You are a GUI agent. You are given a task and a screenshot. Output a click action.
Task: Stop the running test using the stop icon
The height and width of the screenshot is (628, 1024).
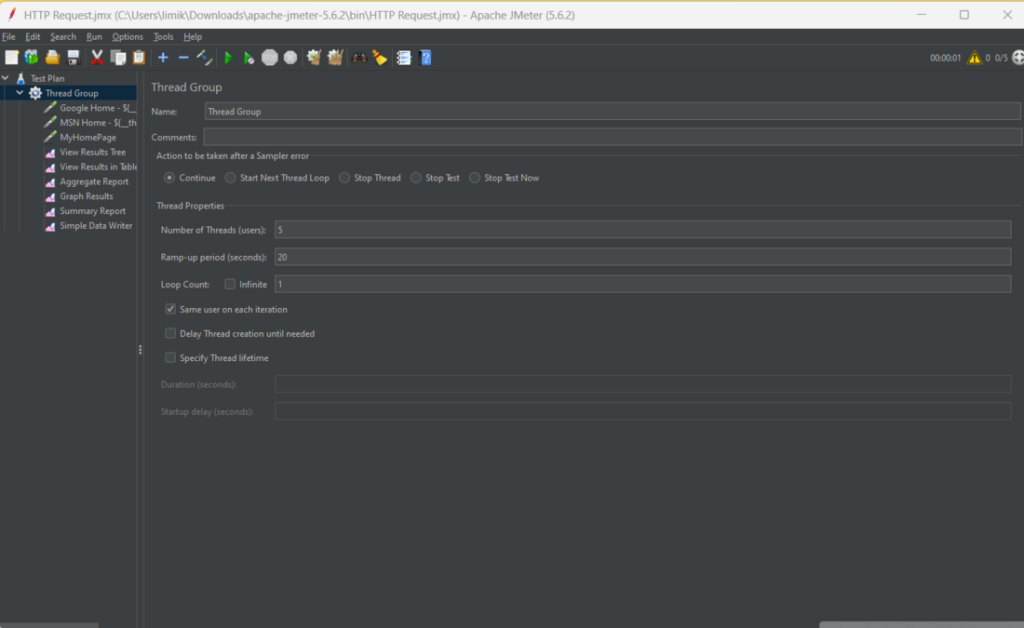click(269, 57)
